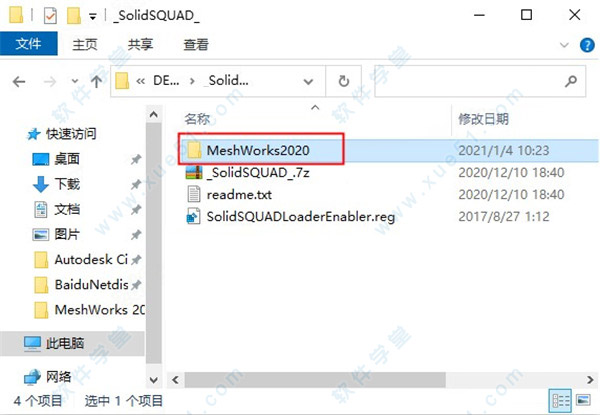
Task: Switch to details view in status bar
Action: tap(561, 401)
